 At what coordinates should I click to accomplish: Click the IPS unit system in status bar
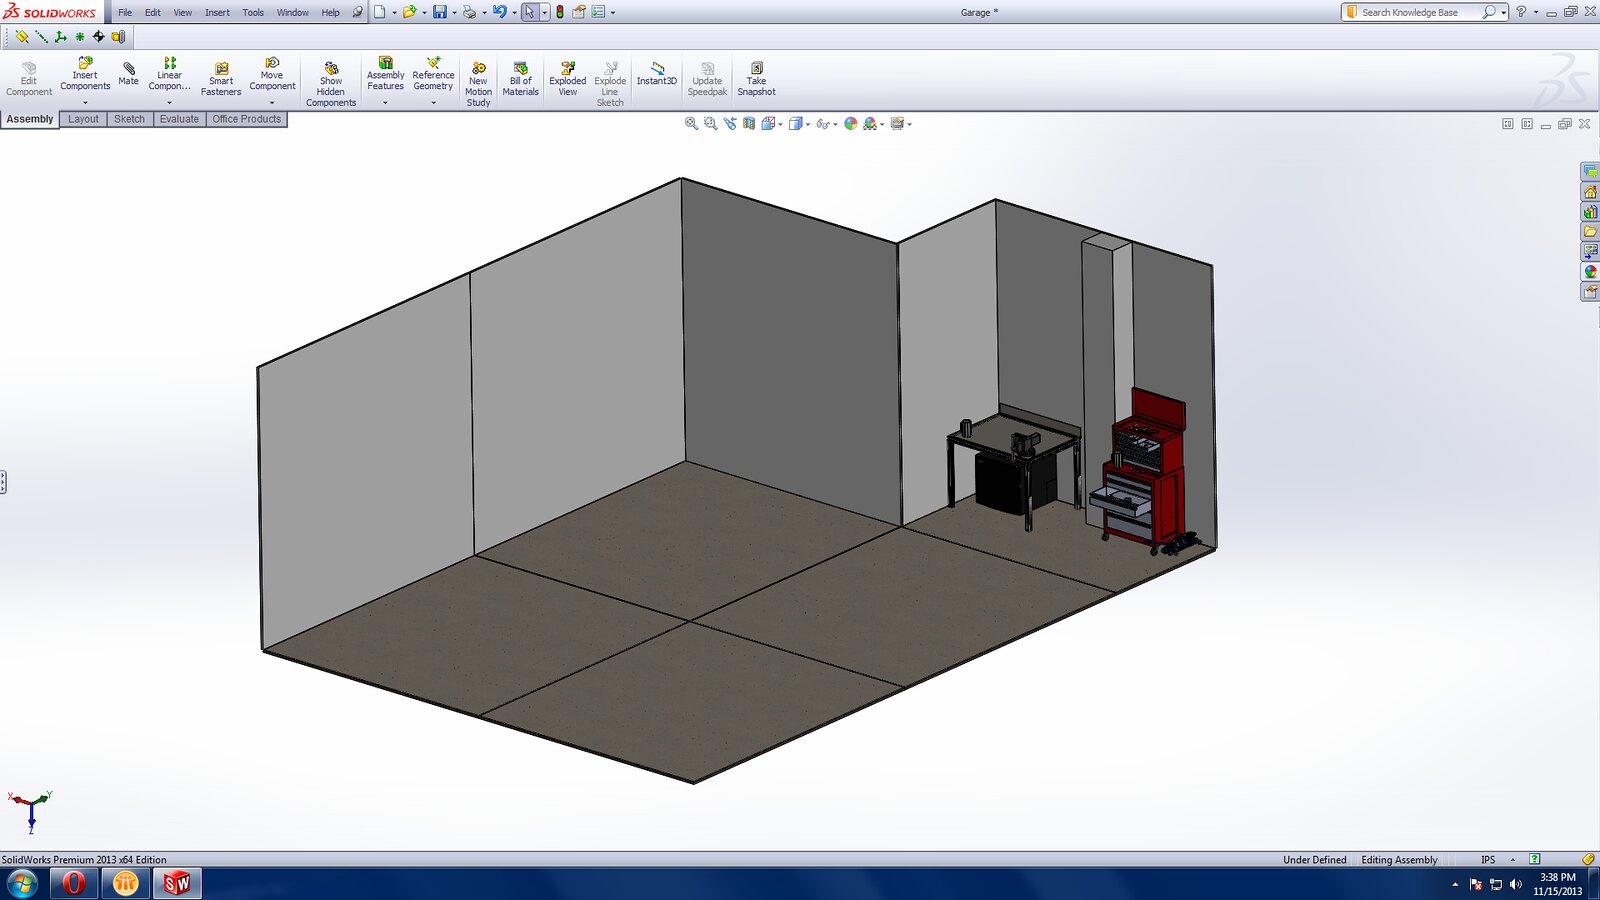(x=1488, y=860)
